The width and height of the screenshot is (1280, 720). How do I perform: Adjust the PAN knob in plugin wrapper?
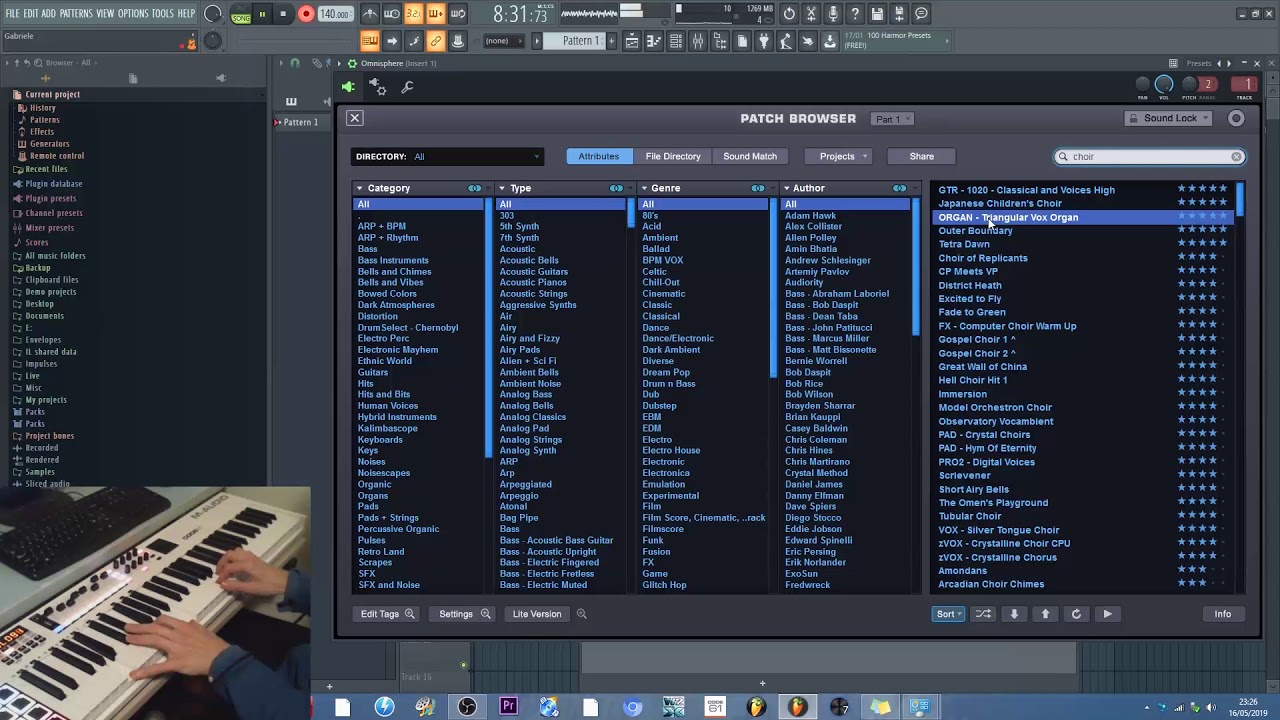[x=1143, y=85]
